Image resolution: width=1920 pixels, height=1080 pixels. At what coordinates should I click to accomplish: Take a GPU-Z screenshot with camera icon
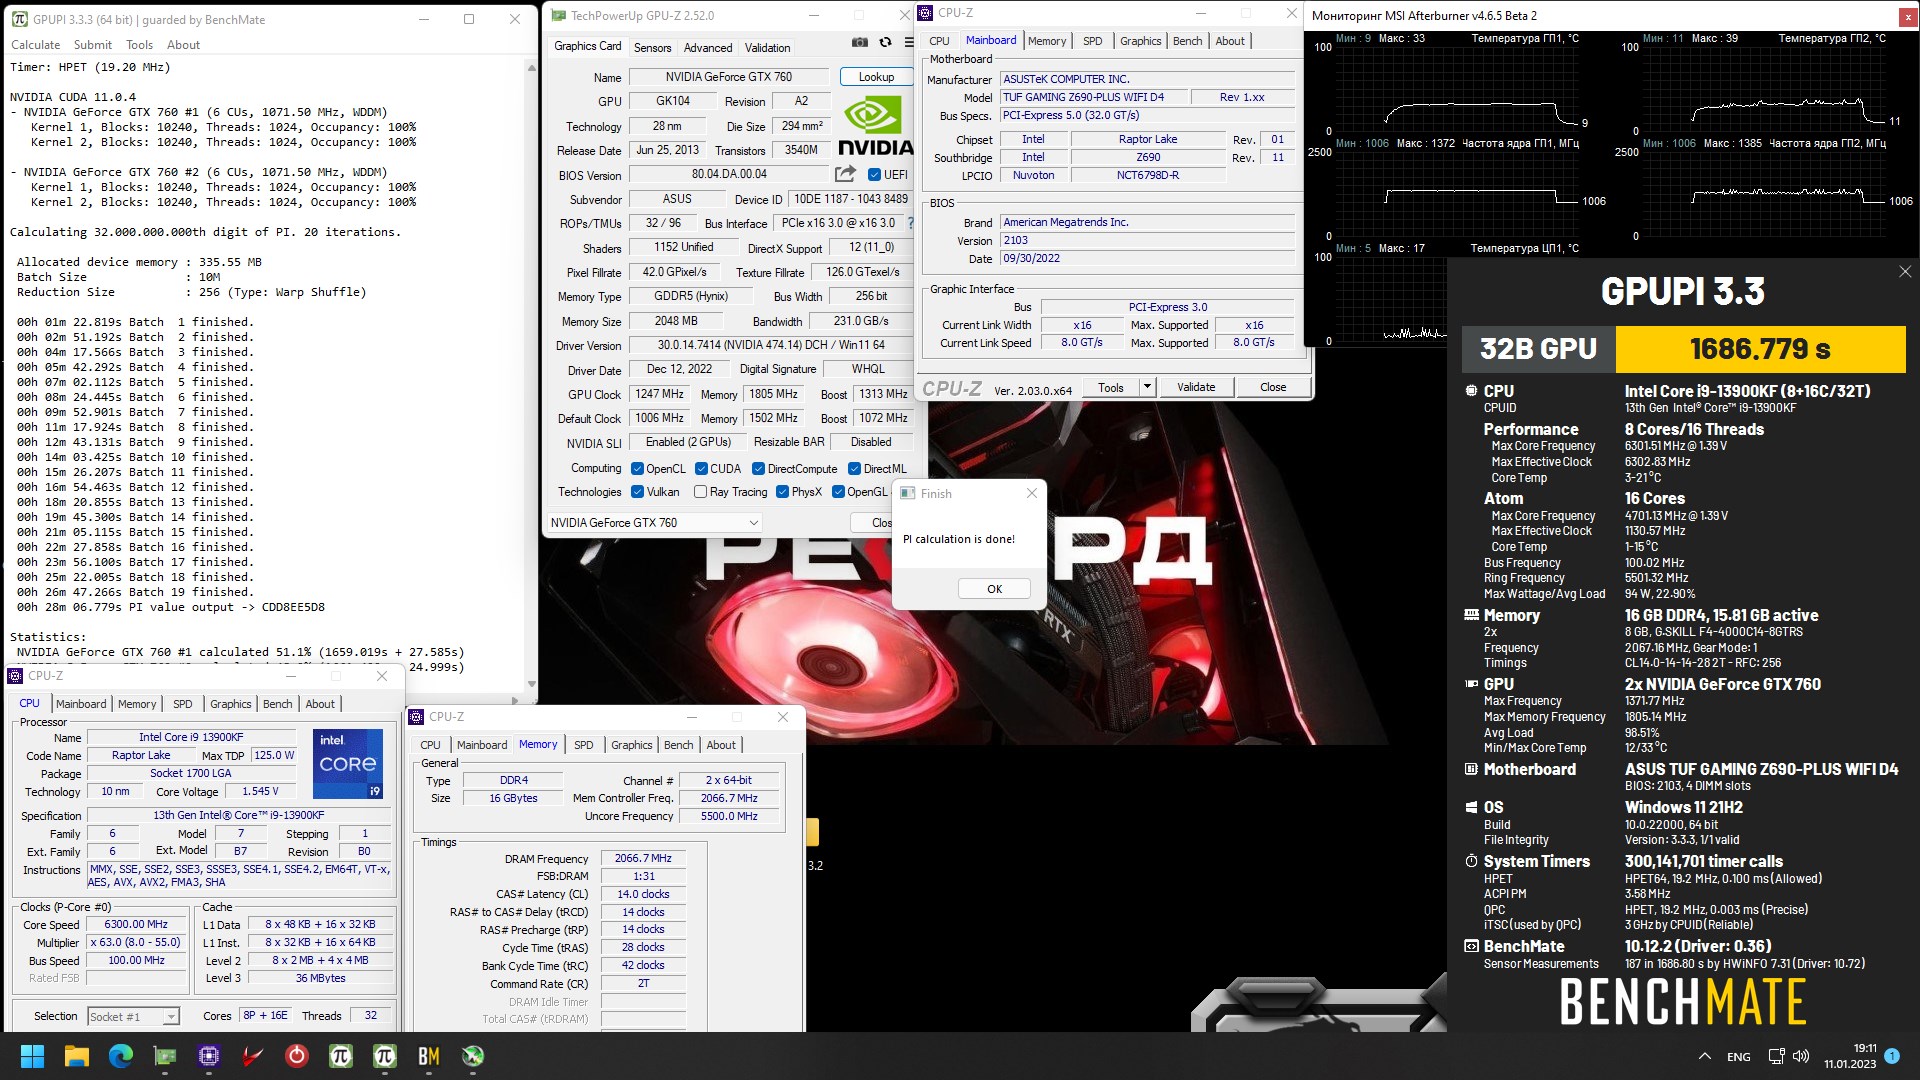pyautogui.click(x=859, y=42)
